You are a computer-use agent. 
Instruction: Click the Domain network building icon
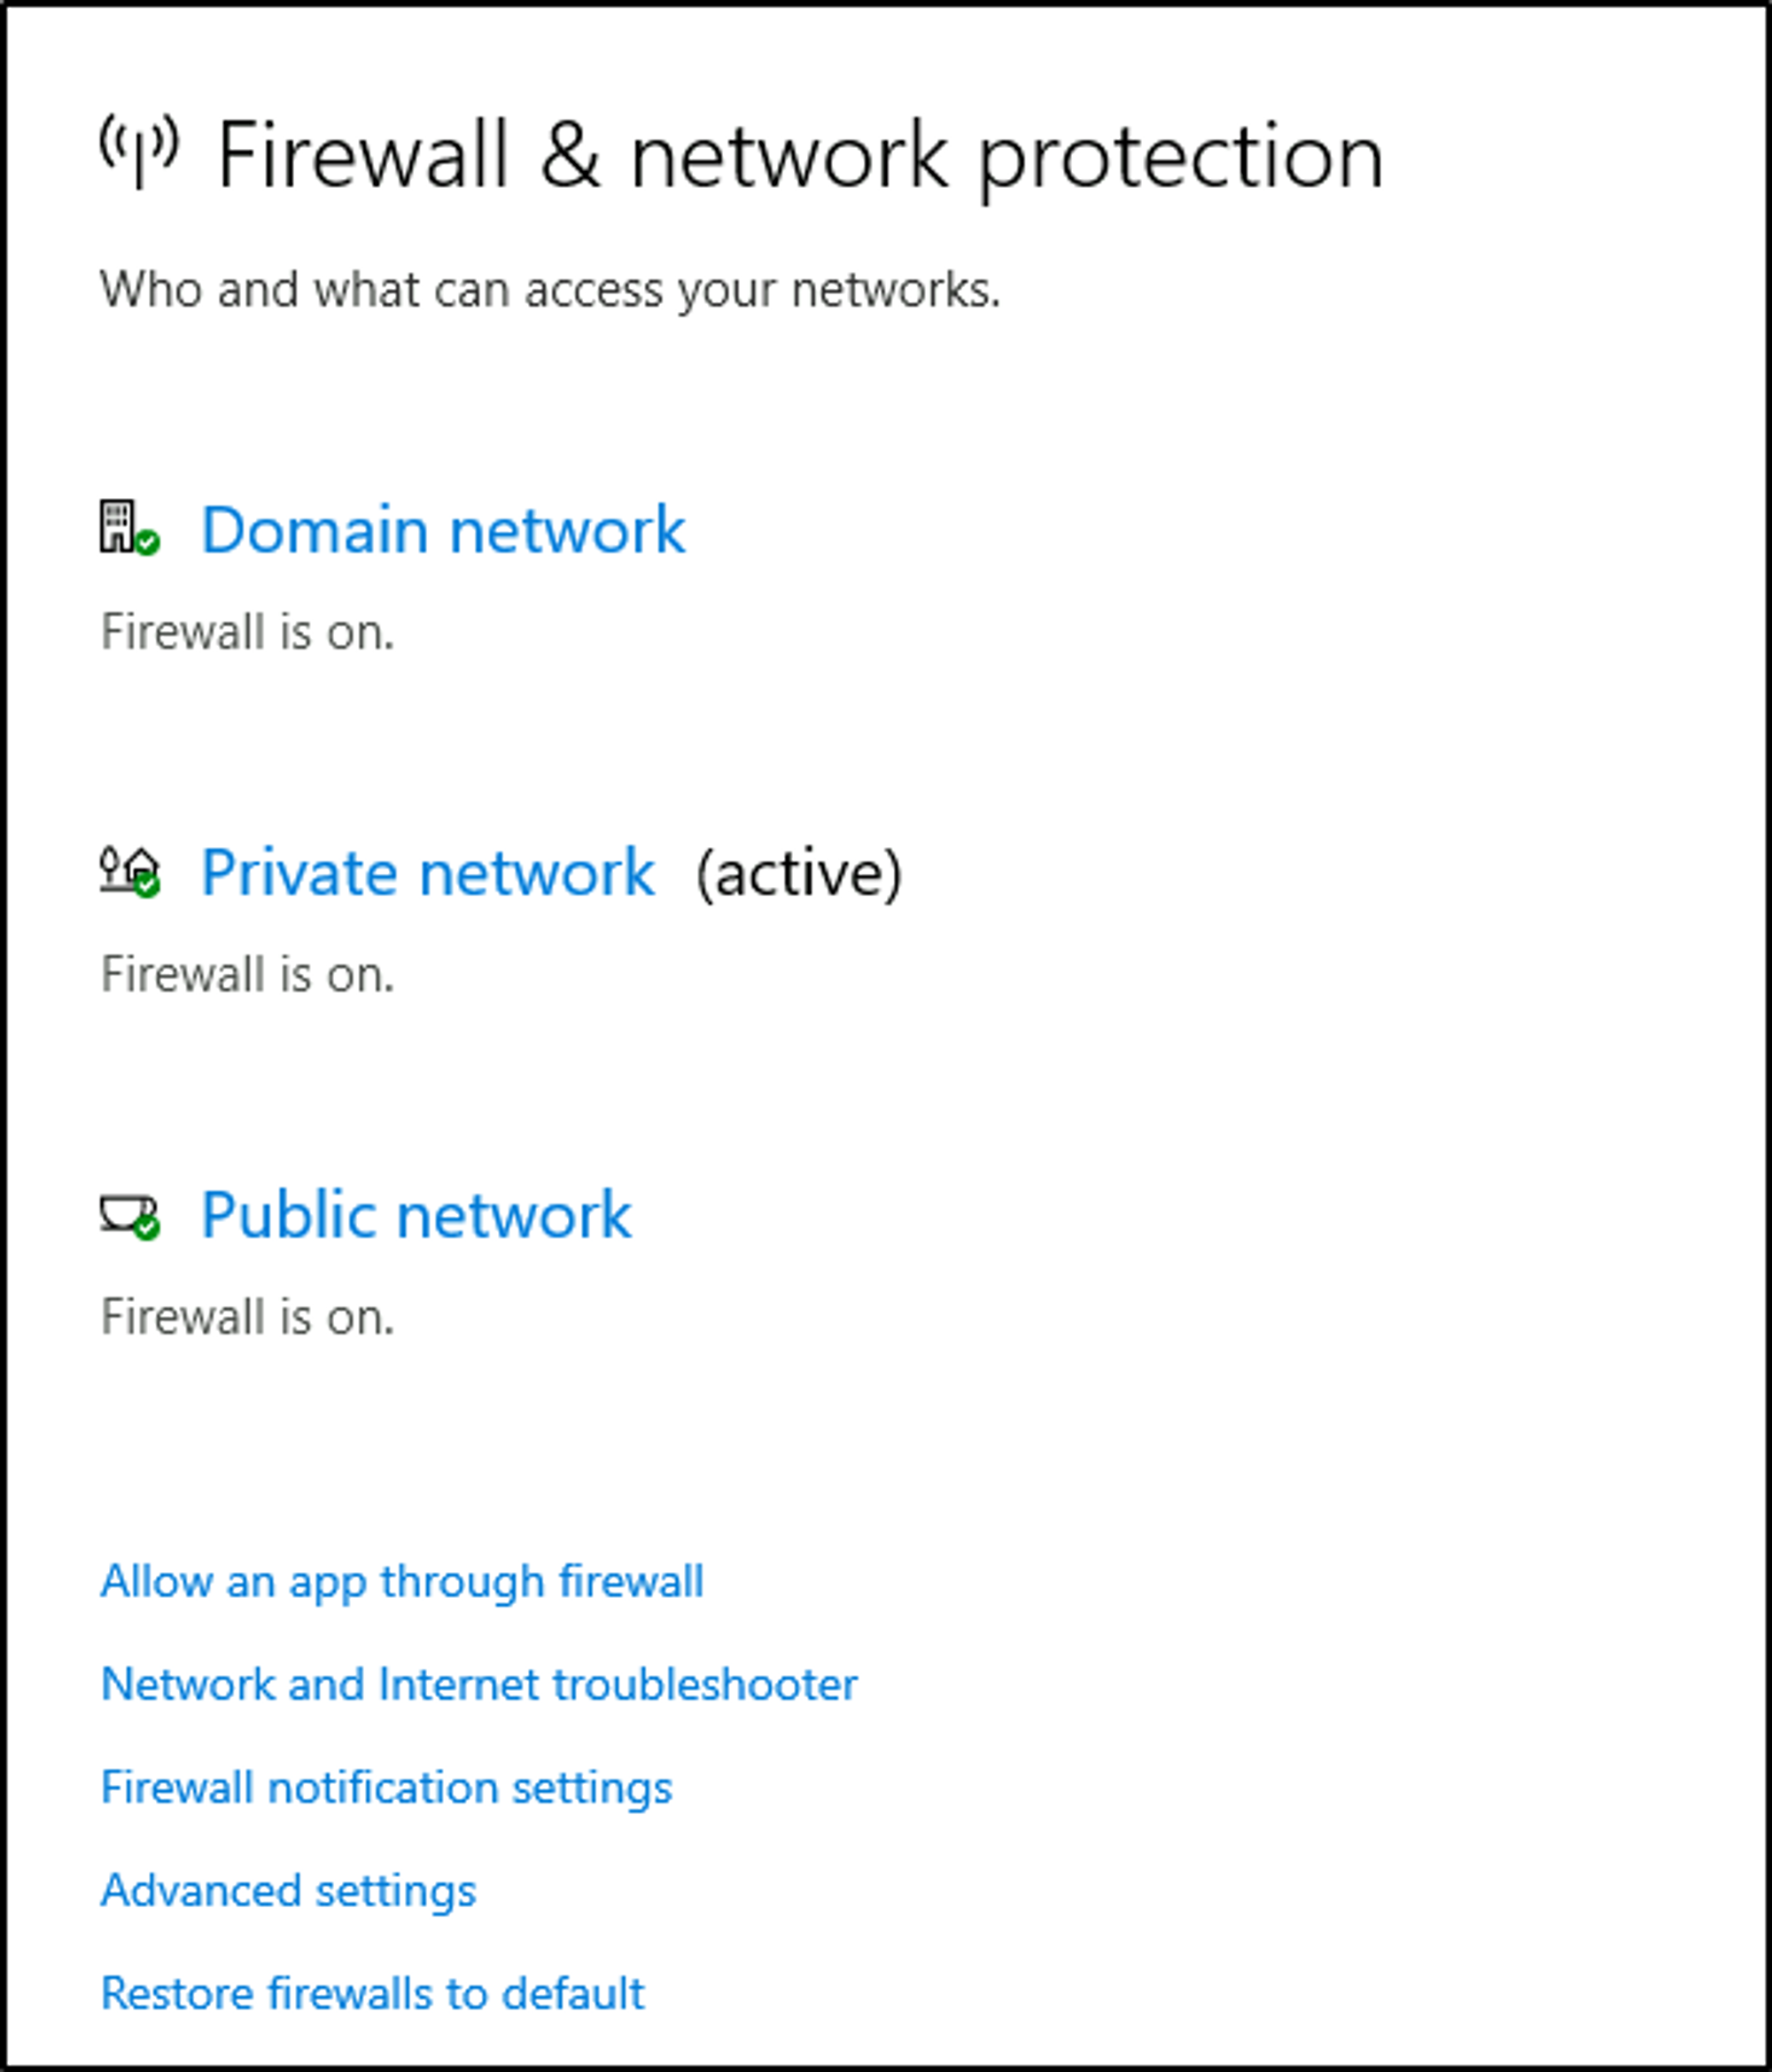coord(117,526)
